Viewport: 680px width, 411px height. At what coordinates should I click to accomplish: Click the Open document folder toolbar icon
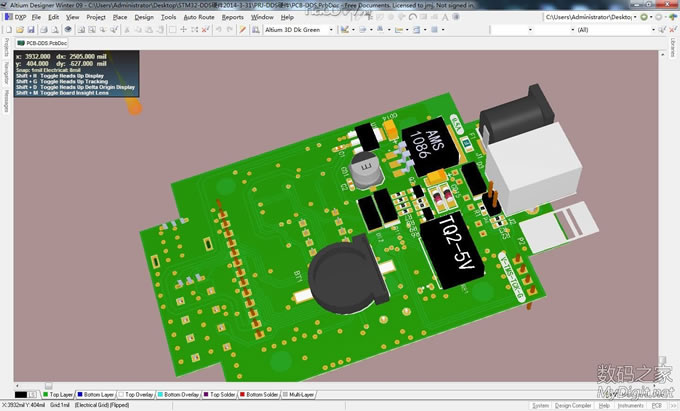pyautogui.click(x=19, y=30)
